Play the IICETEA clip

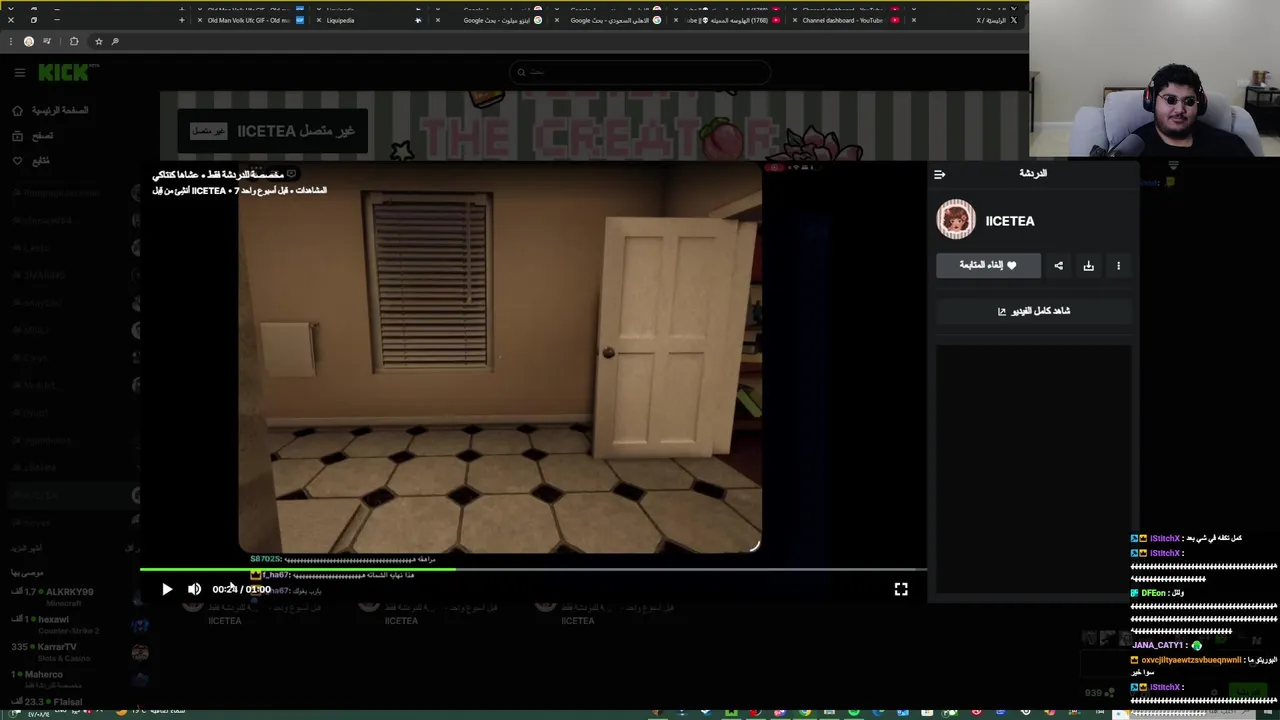[x=167, y=589]
